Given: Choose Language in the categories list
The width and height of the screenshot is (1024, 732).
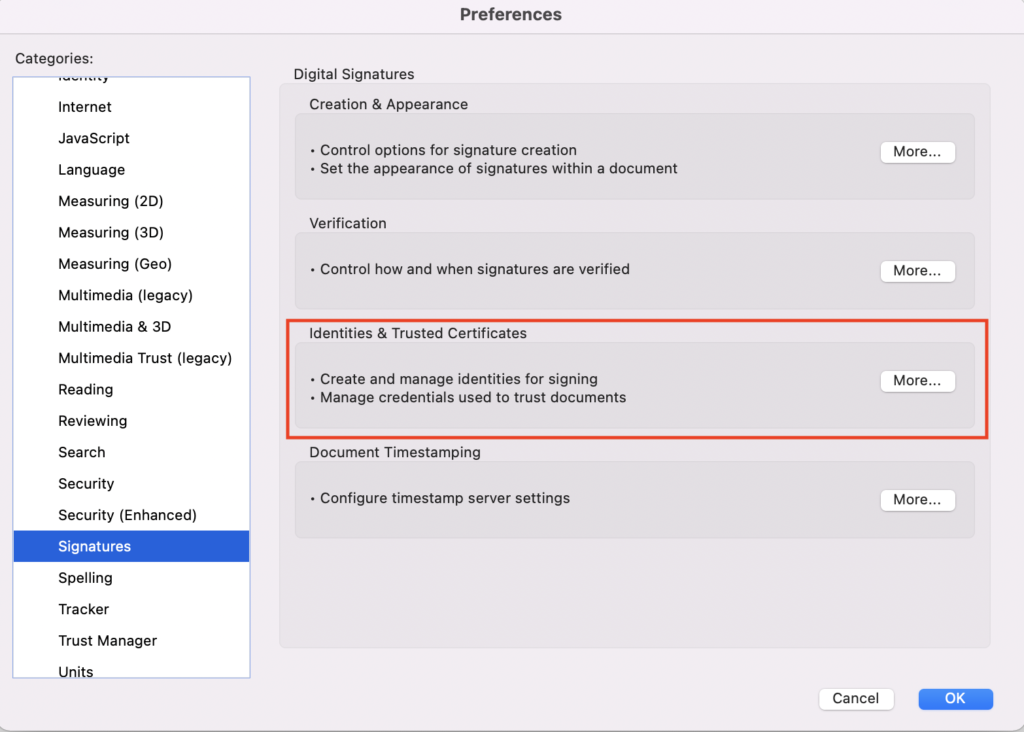Looking at the screenshot, I should coord(92,170).
